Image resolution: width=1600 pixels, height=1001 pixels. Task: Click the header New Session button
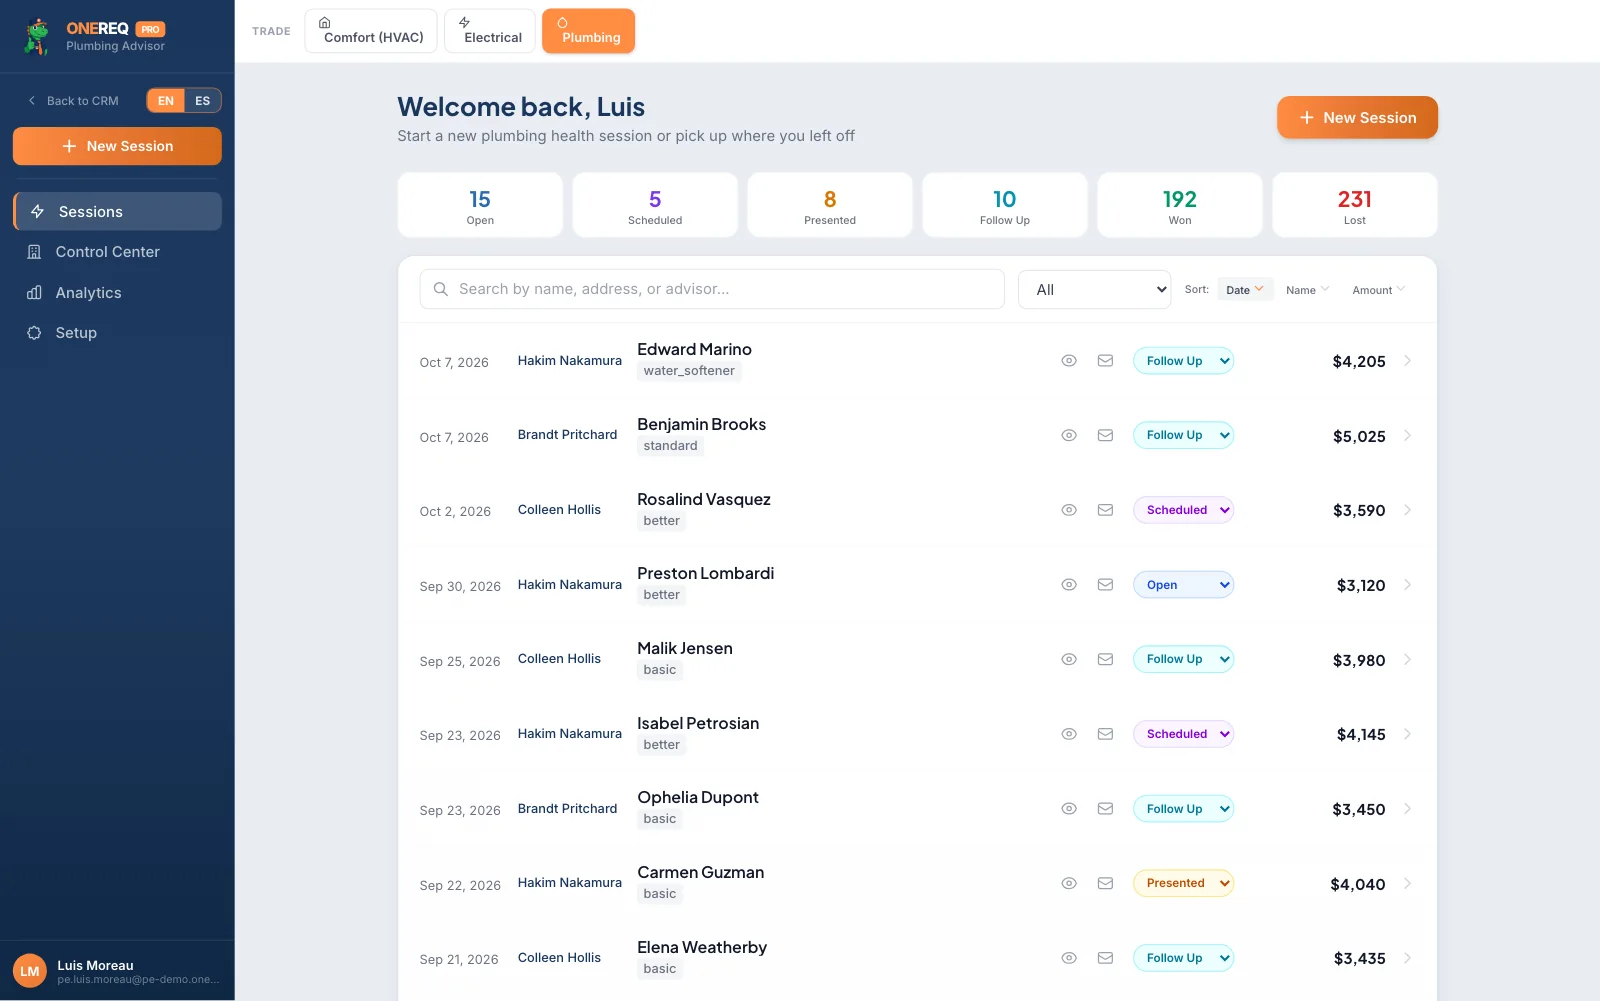point(1357,118)
